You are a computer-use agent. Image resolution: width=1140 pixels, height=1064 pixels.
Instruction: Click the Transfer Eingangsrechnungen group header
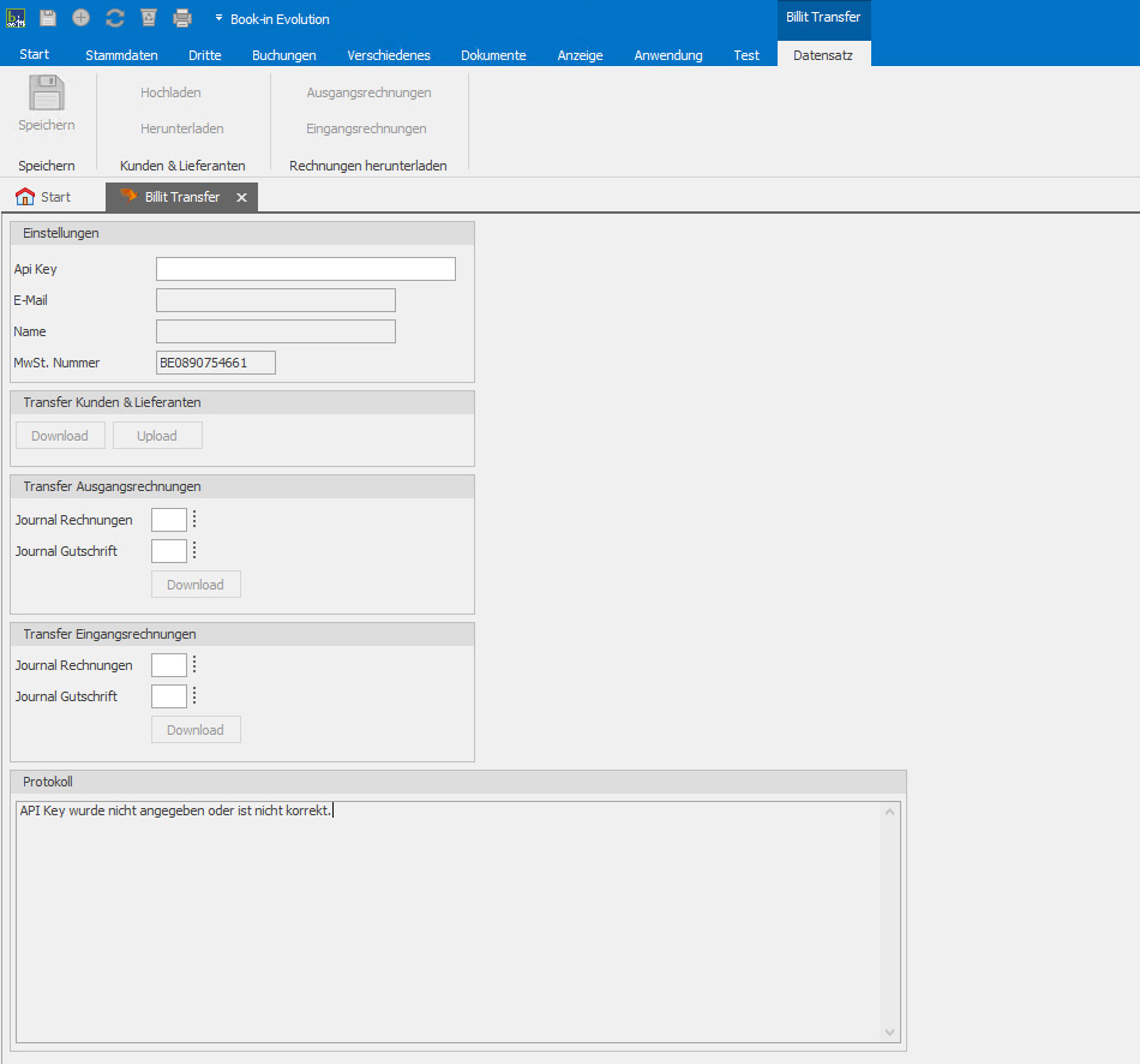pyautogui.click(x=242, y=634)
